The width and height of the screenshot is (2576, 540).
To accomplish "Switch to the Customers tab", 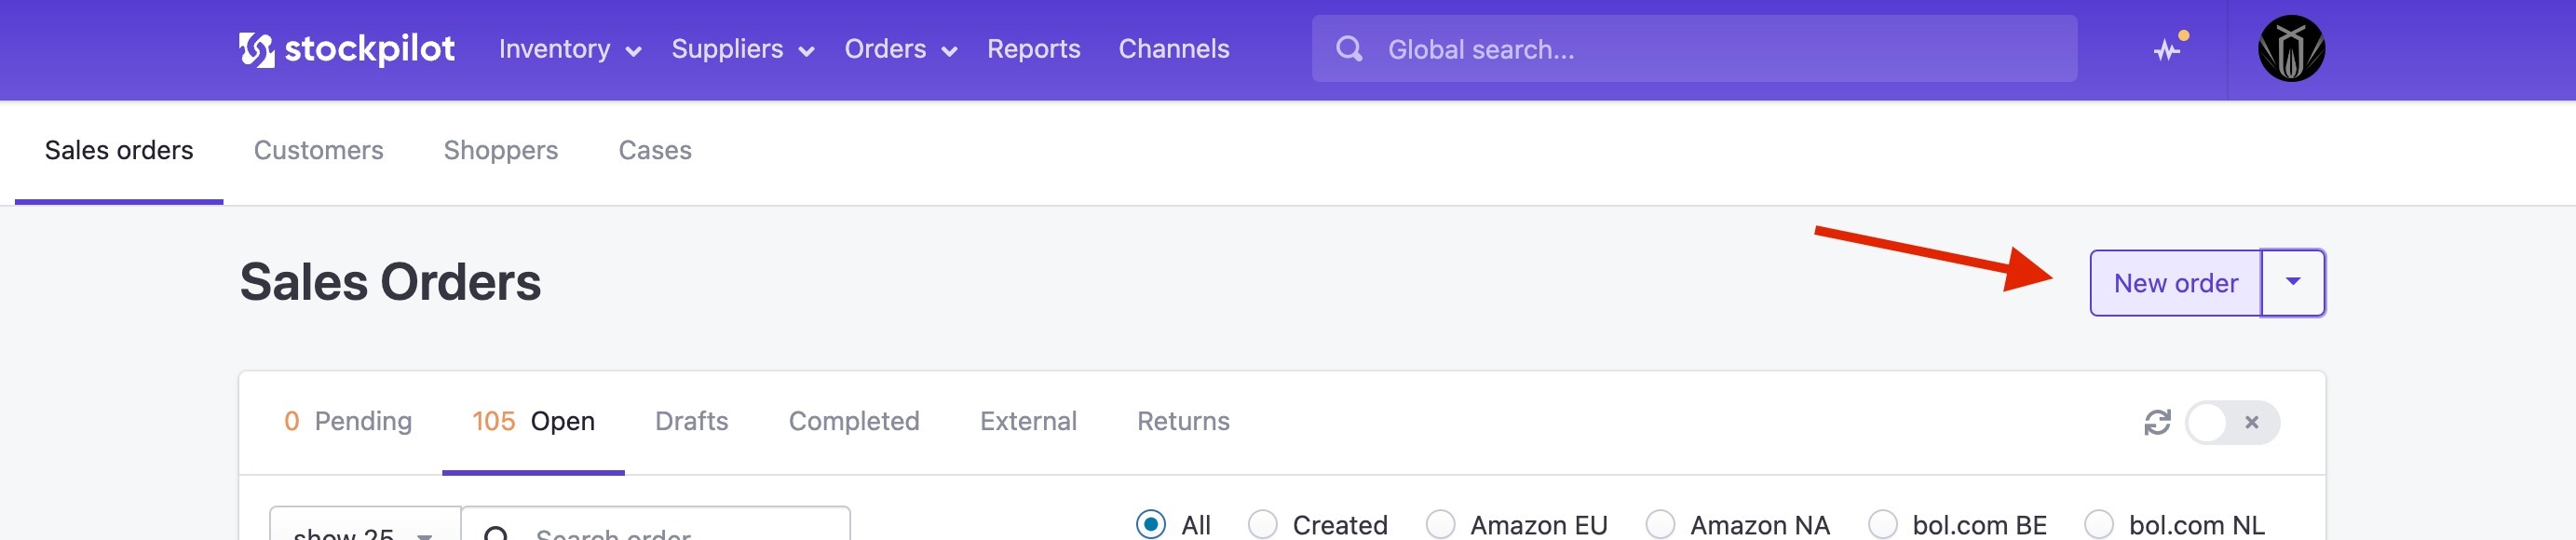I will click(x=318, y=151).
